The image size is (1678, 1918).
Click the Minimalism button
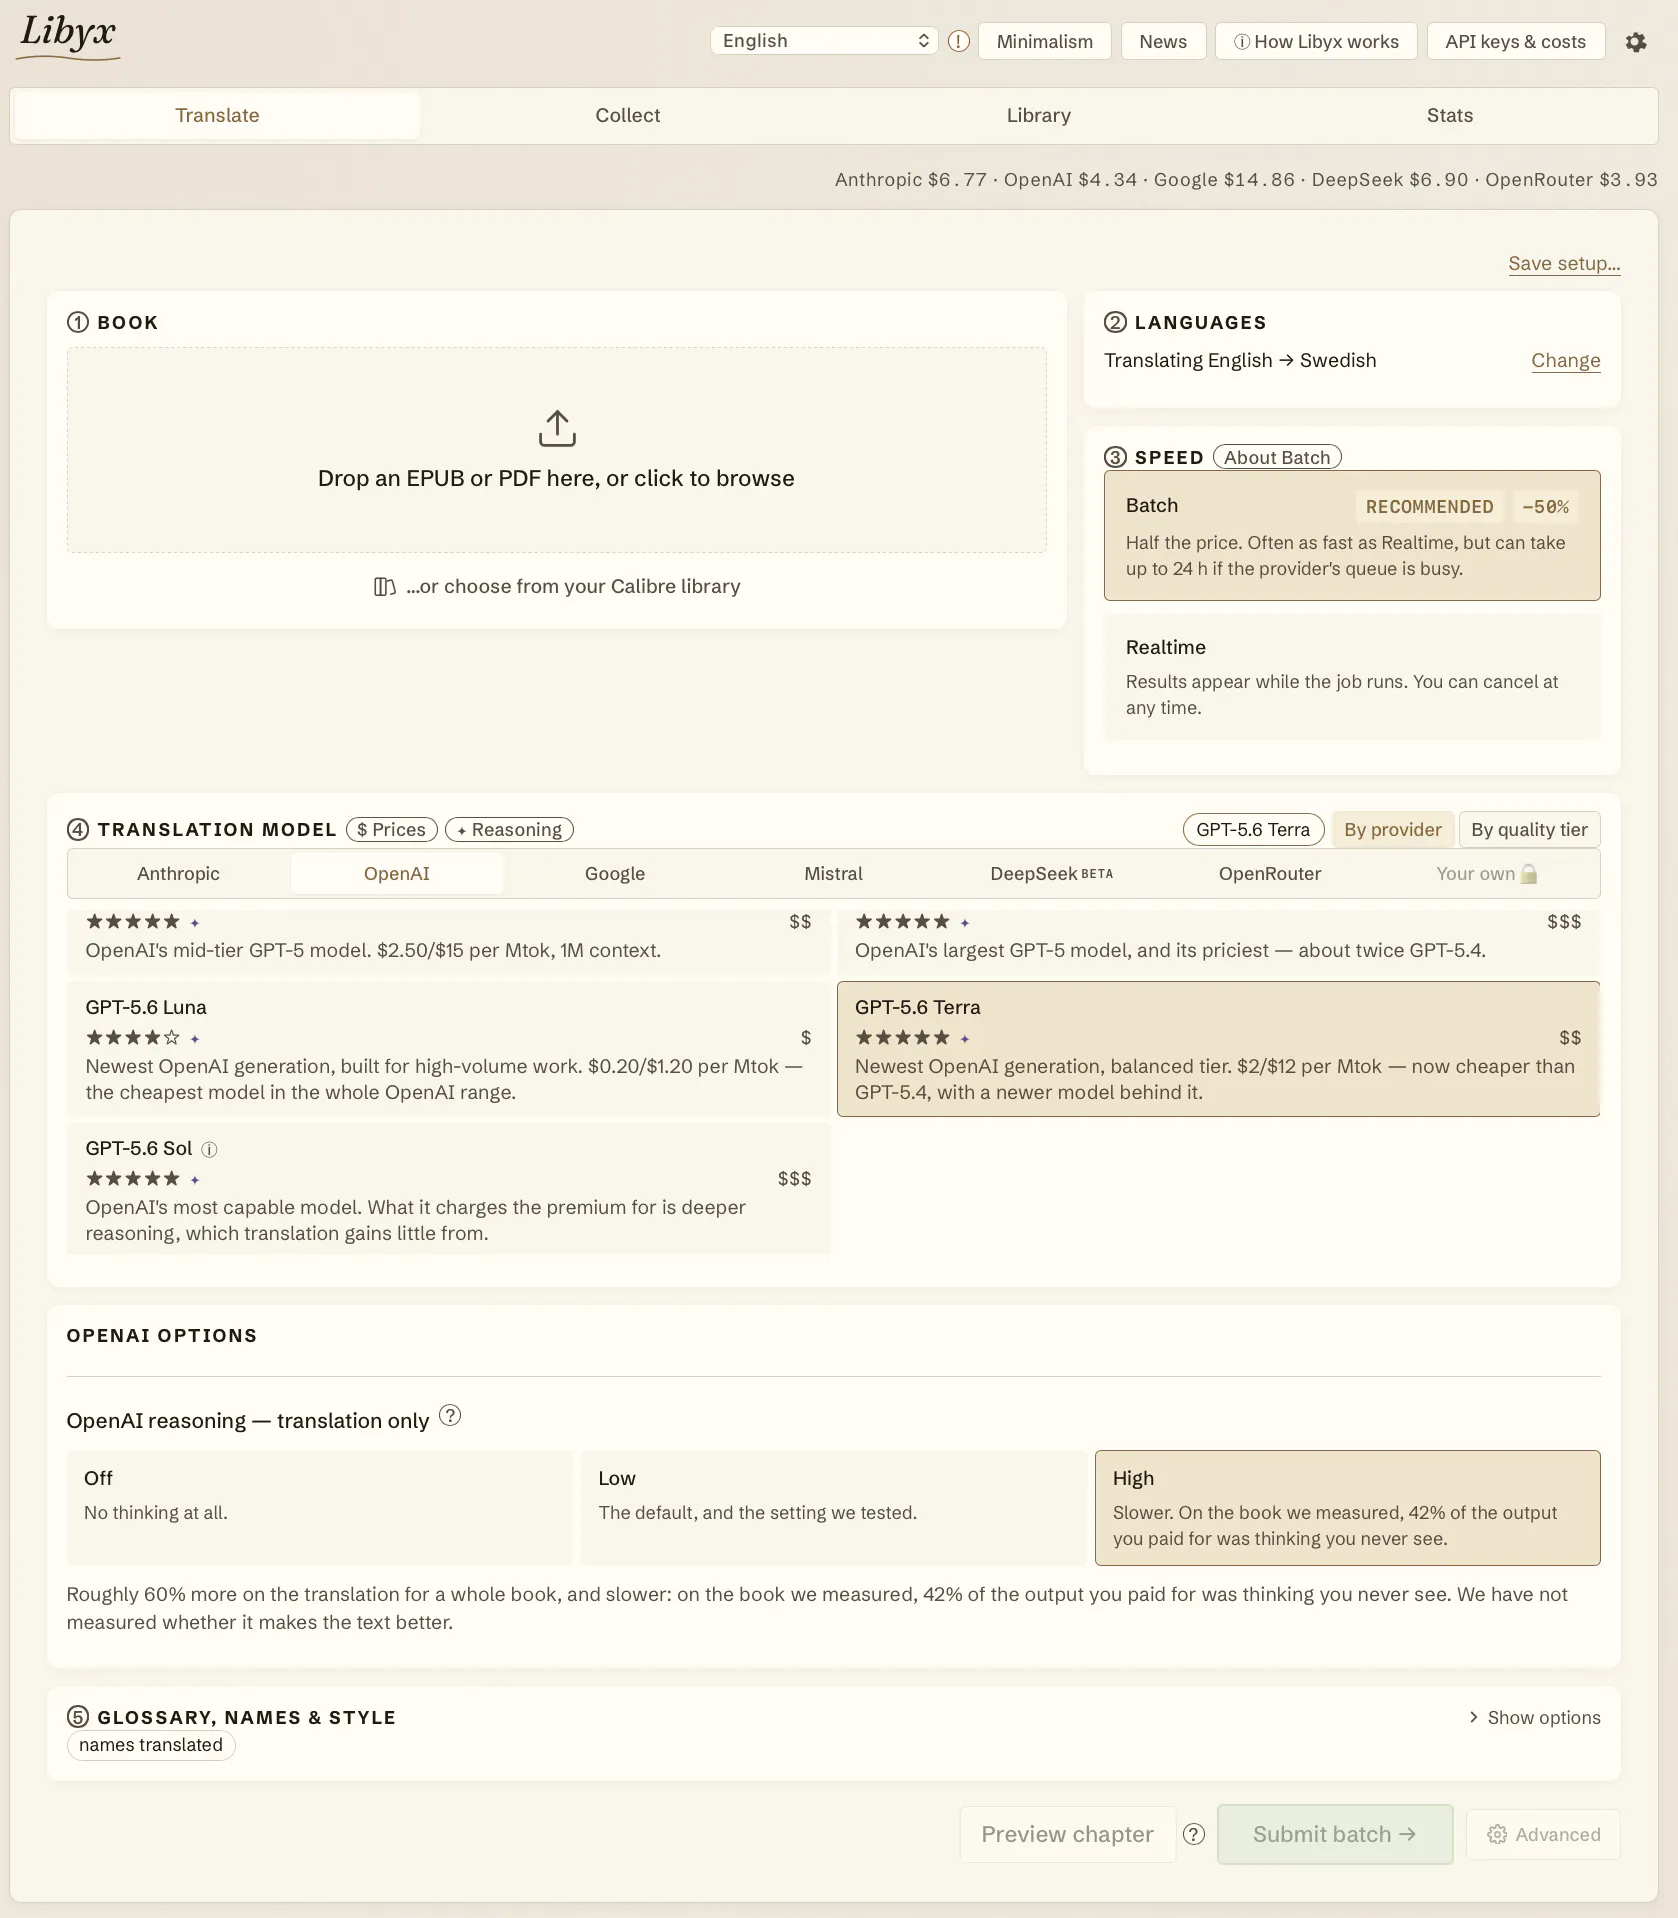tap(1045, 41)
